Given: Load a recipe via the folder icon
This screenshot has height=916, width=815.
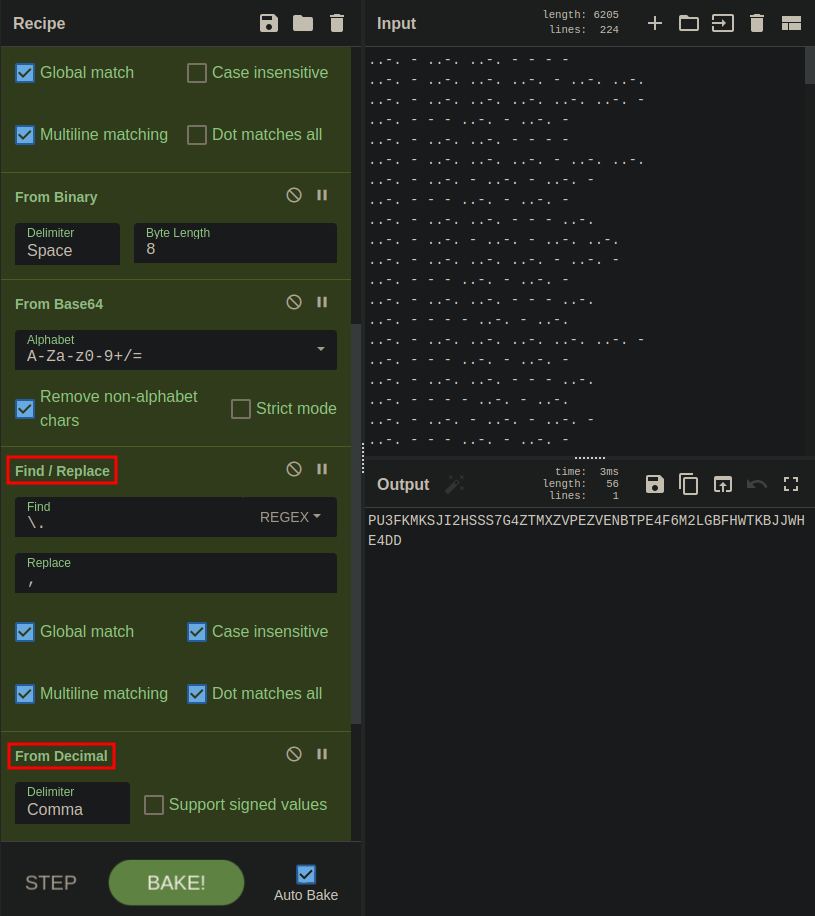Looking at the screenshot, I should [303, 23].
